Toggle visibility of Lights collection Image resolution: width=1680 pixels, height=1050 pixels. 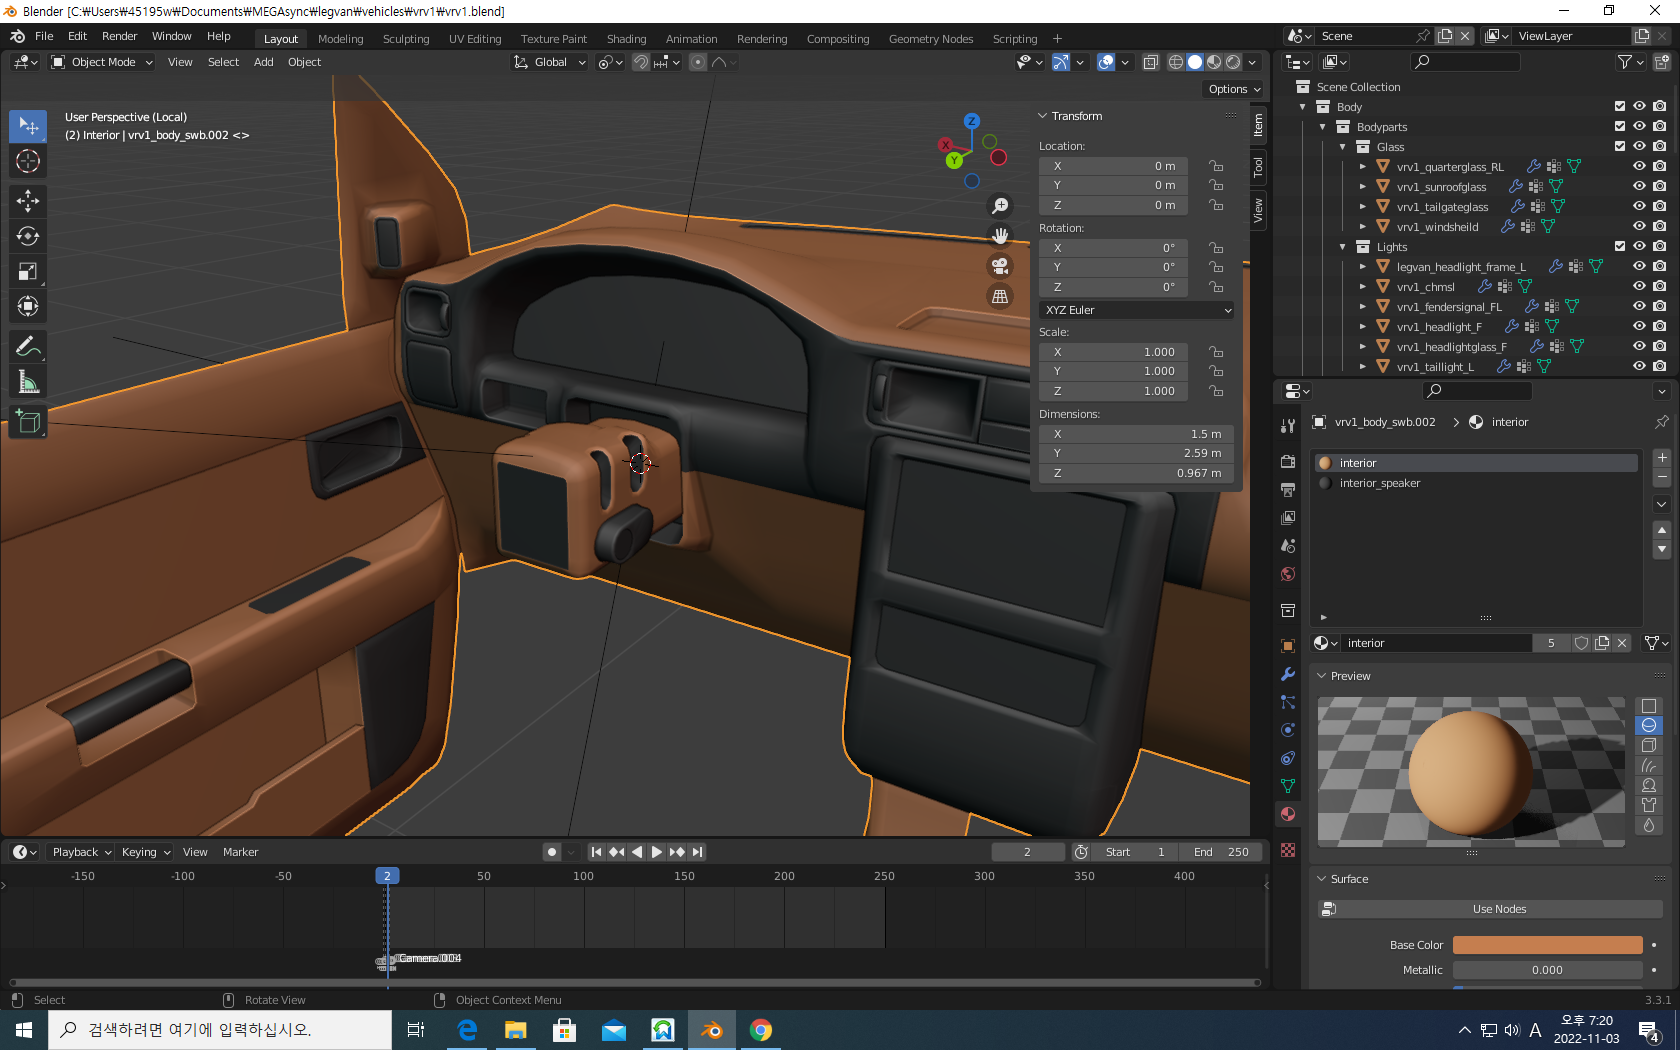[1639, 247]
